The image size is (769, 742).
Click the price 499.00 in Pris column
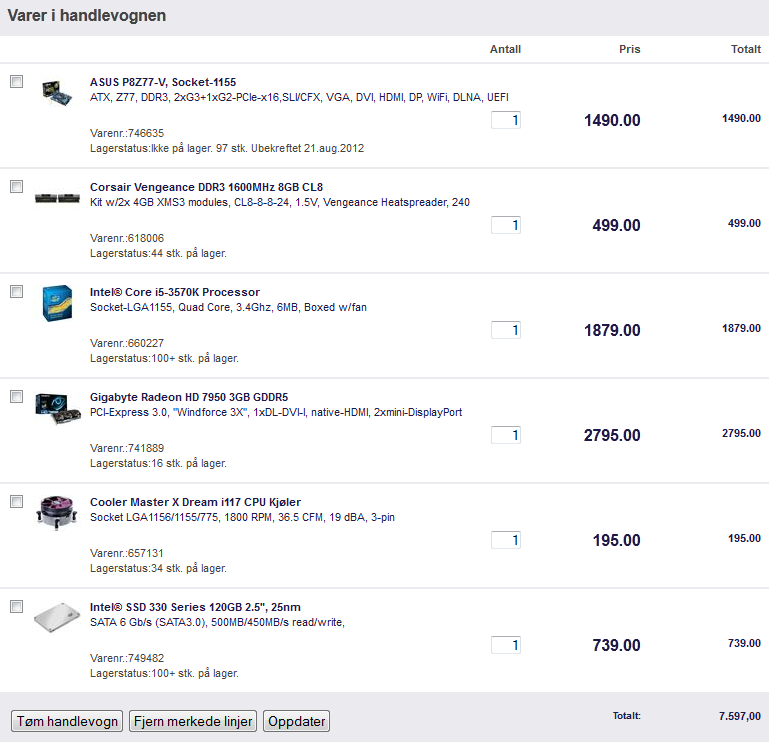coord(616,225)
